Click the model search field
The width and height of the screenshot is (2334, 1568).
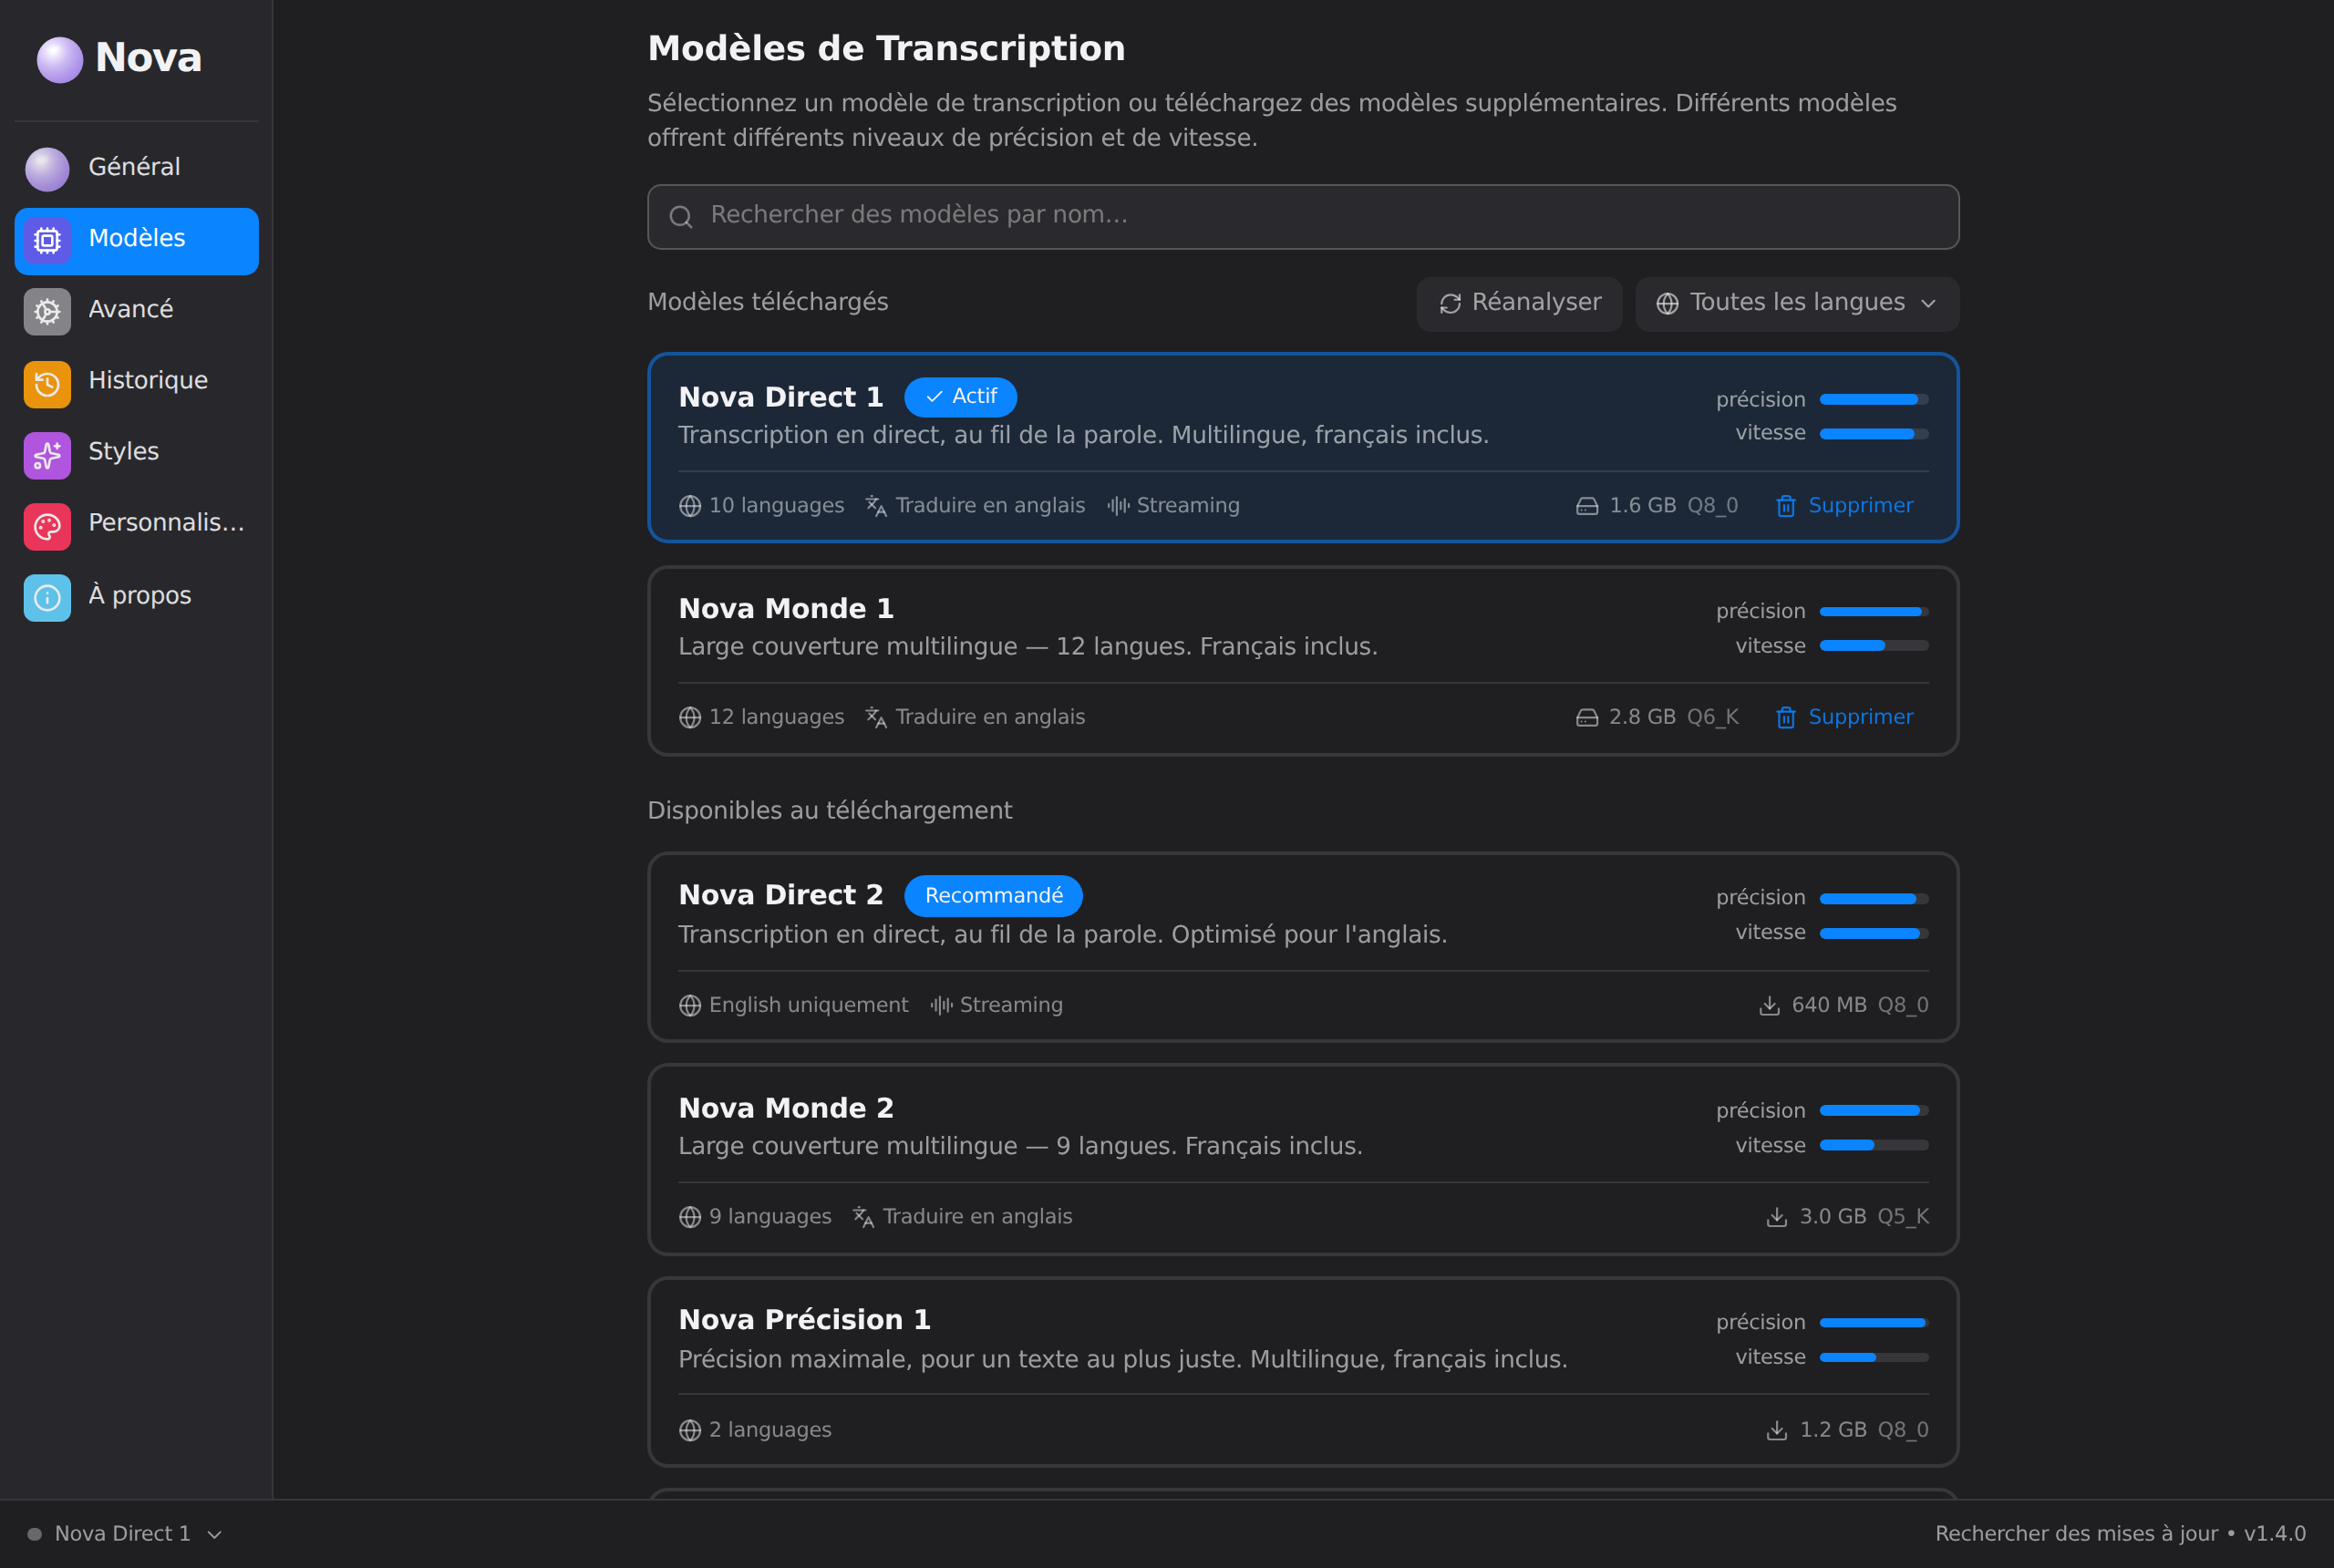click(x=1303, y=216)
